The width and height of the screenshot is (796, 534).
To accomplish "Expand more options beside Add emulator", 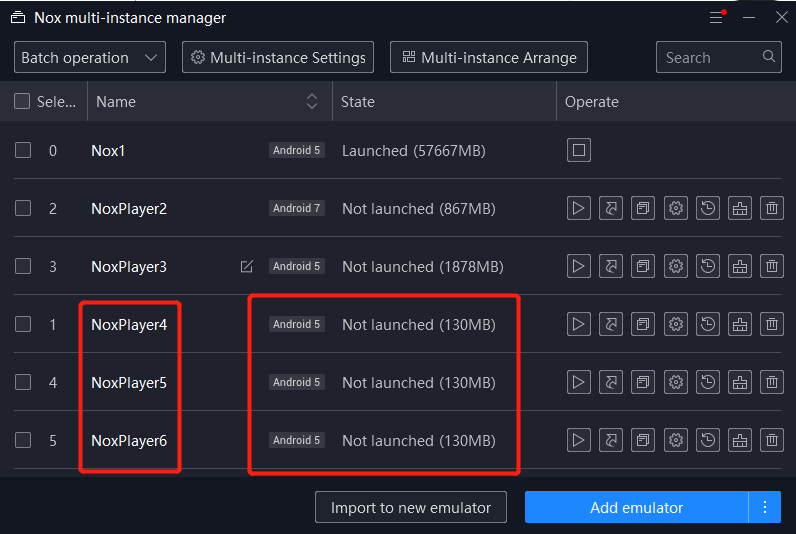I will [765, 507].
